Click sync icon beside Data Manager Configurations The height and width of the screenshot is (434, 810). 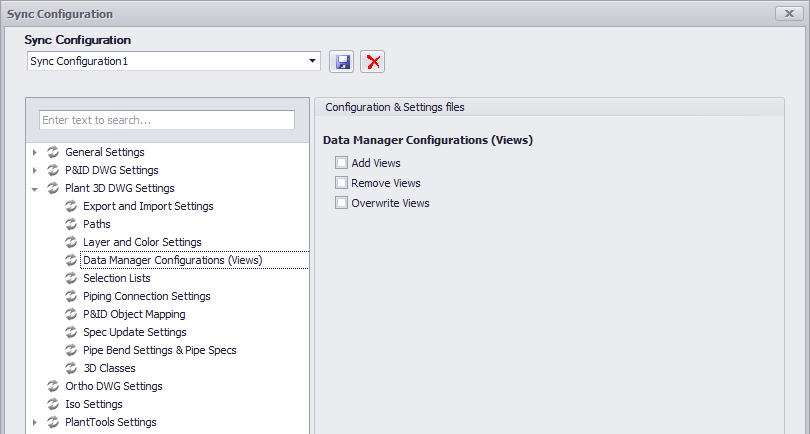pyautogui.click(x=71, y=260)
